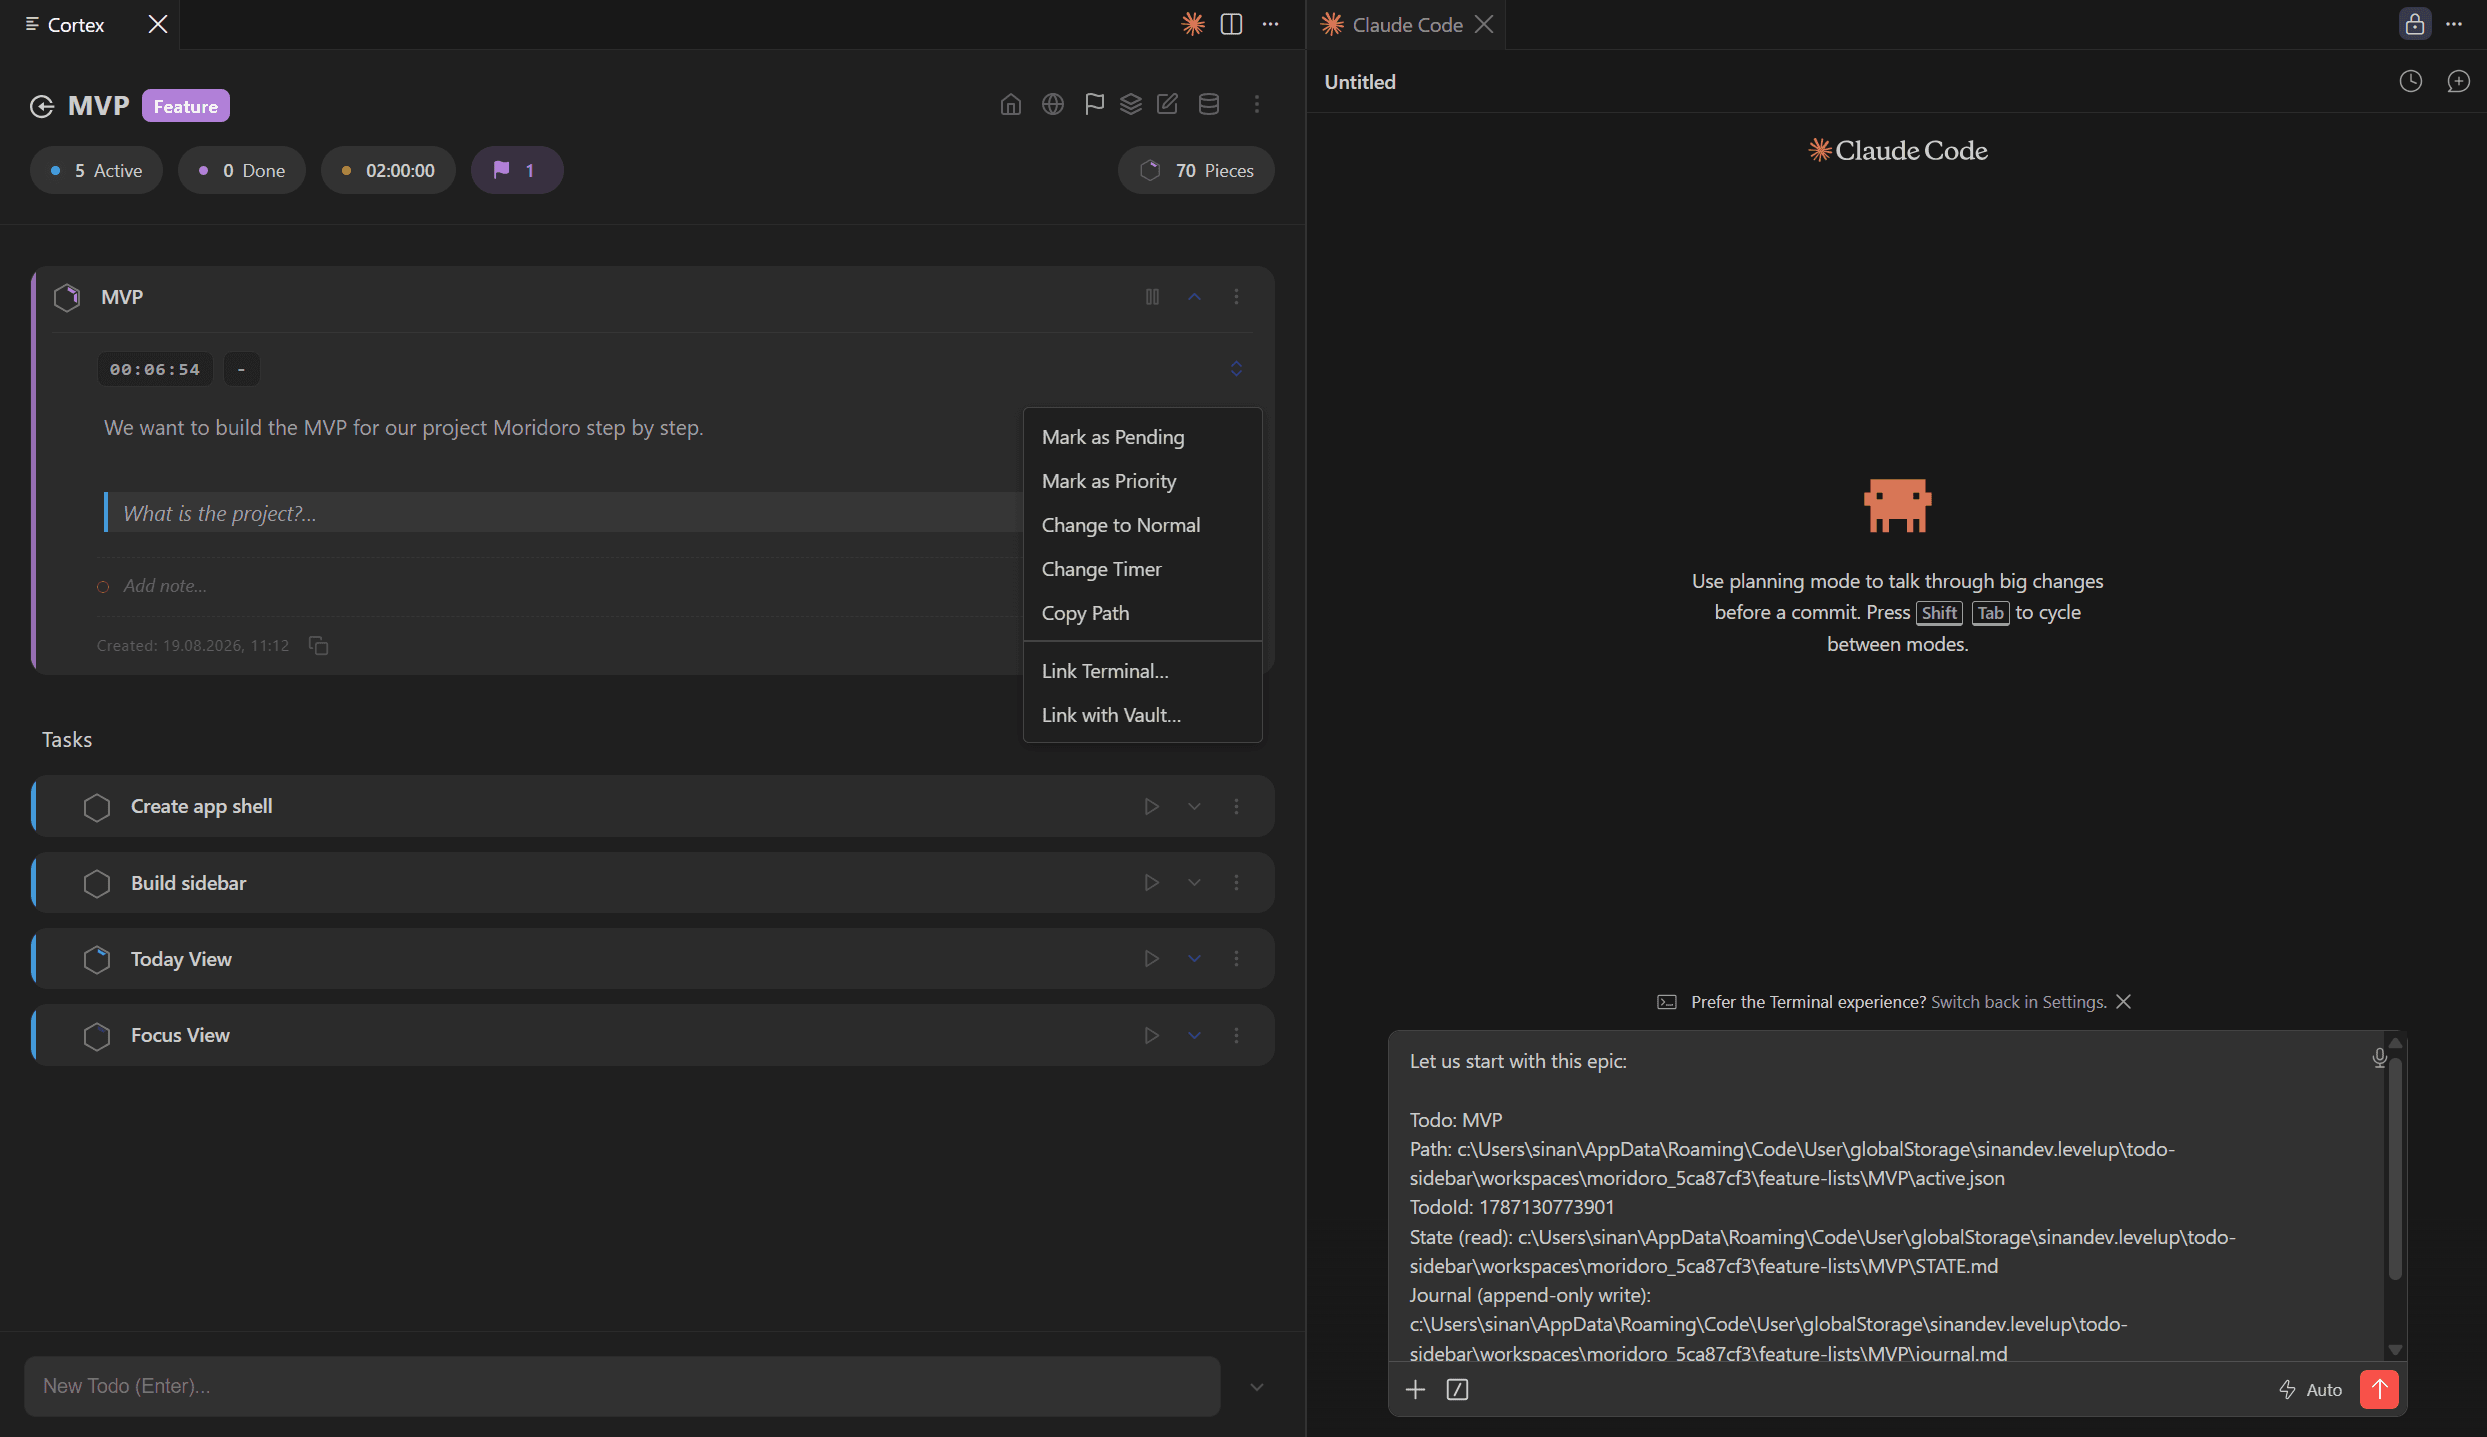The image size is (2487, 1437).
Task: Open Create app shell three-dot menu
Action: pos(1236,806)
